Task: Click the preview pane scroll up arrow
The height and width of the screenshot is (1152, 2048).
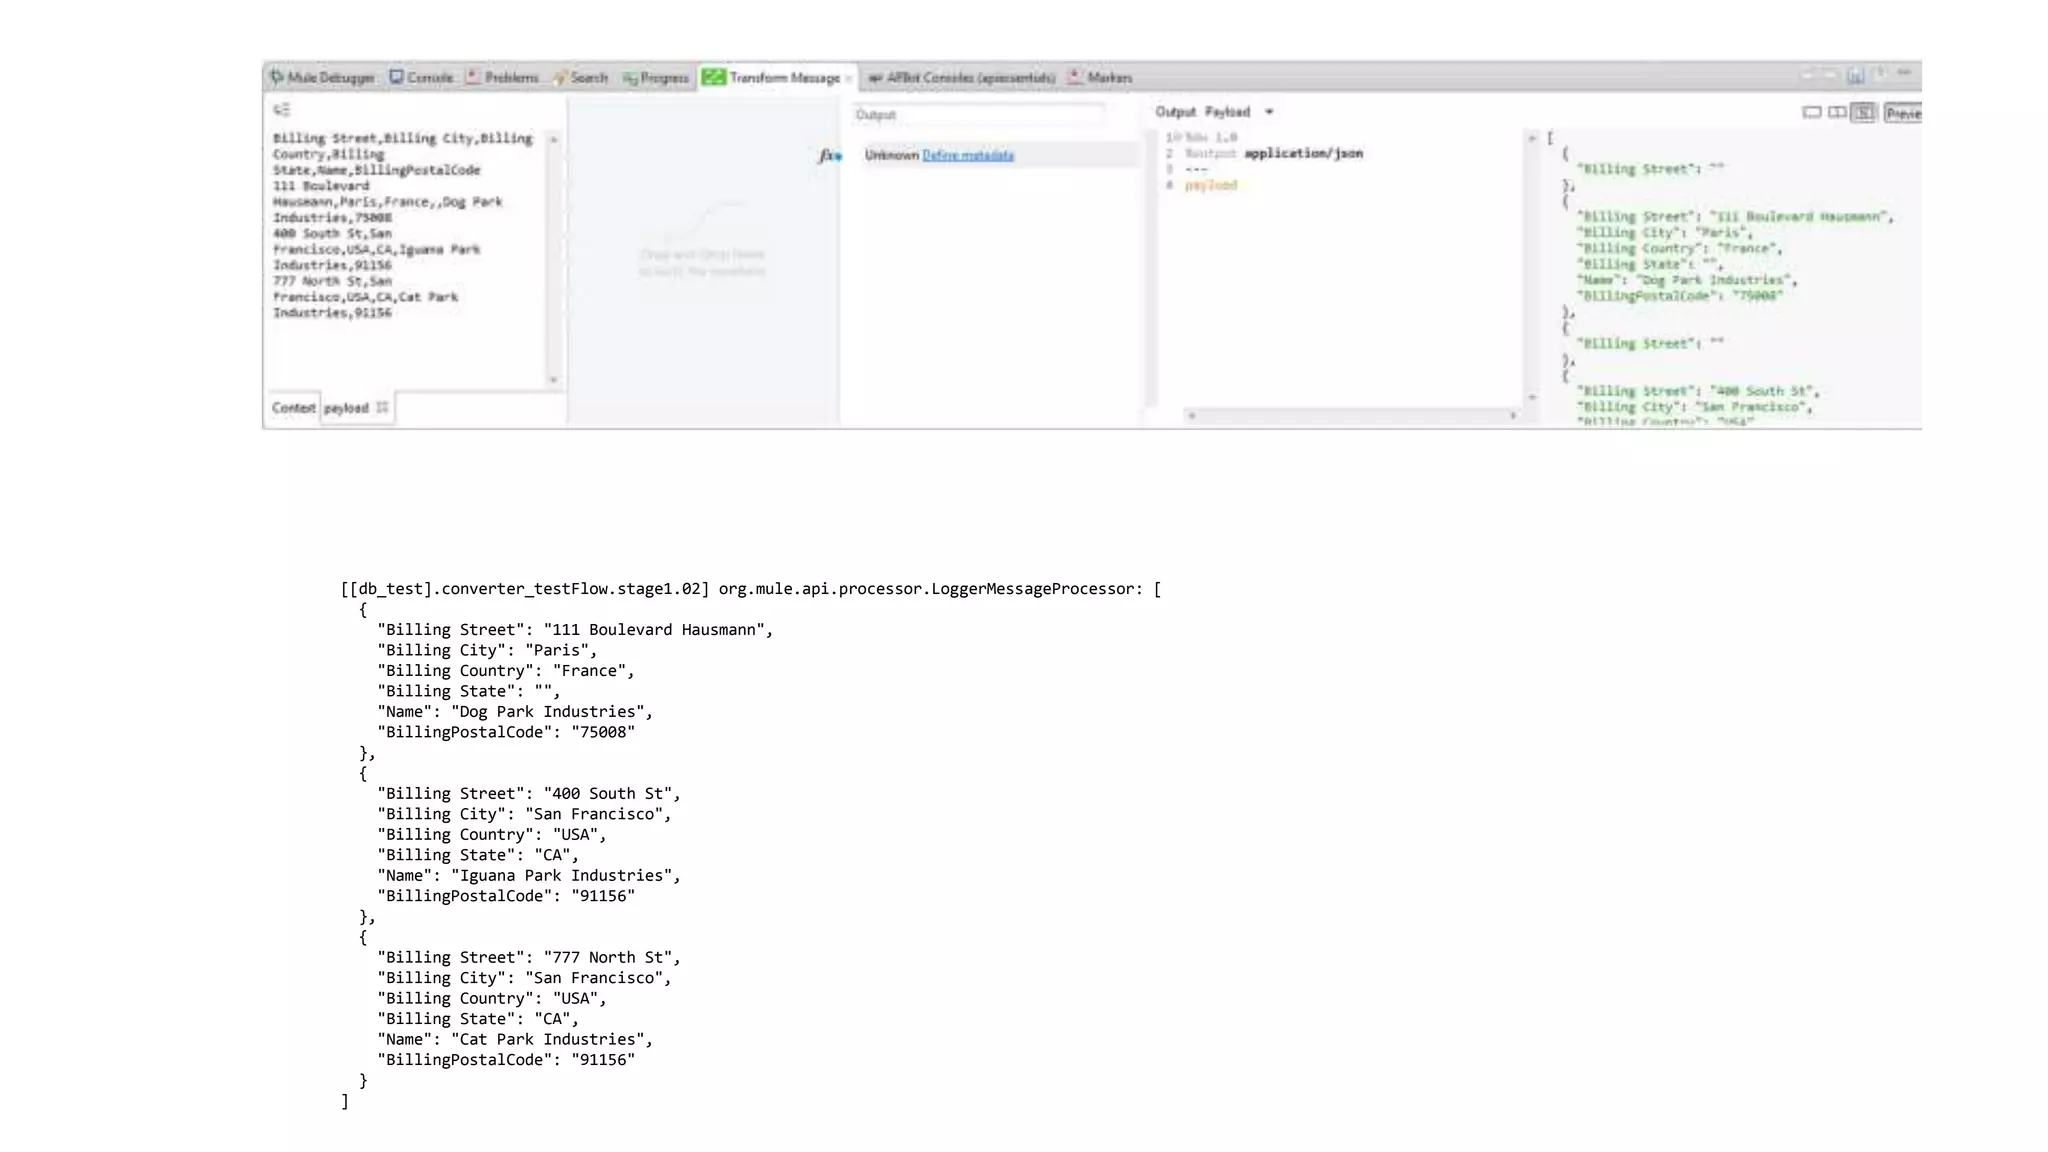Action: (1532, 138)
